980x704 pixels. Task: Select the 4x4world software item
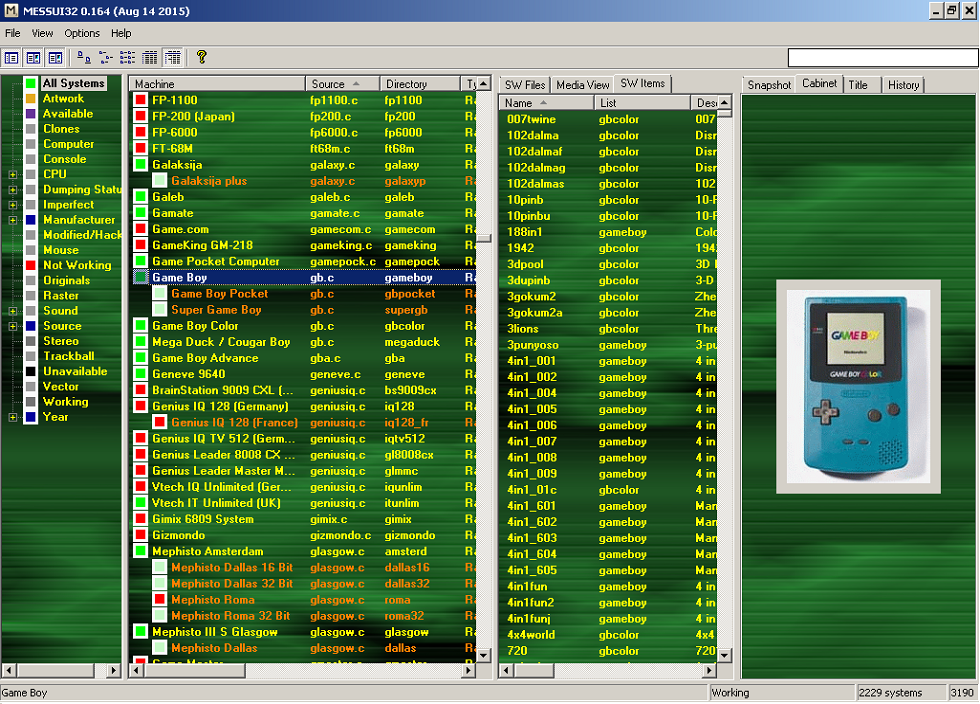pos(531,635)
